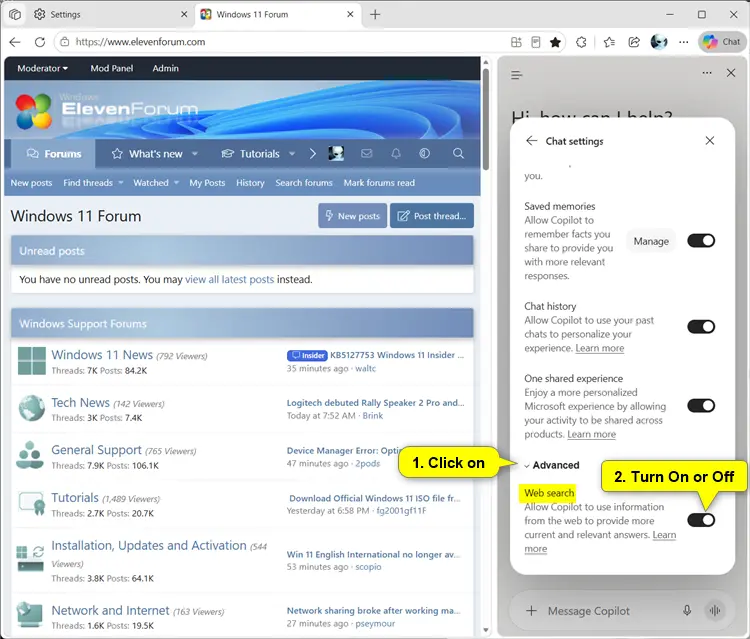Click the Share icon in toolbar

point(634,42)
